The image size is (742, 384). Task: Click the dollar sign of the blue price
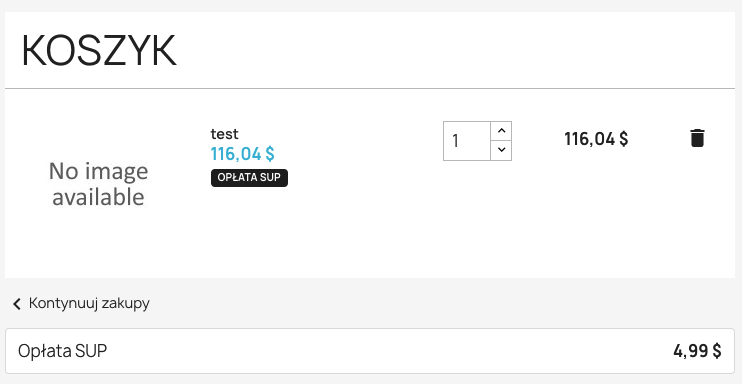click(270, 154)
